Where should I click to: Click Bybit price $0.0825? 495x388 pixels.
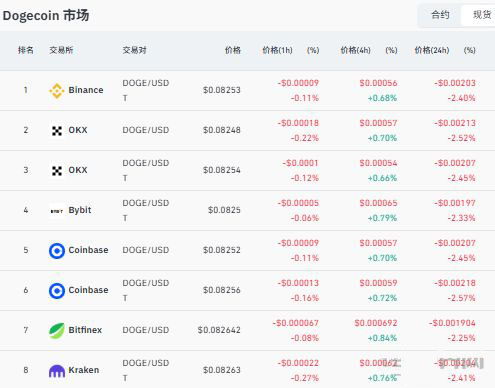[224, 210]
